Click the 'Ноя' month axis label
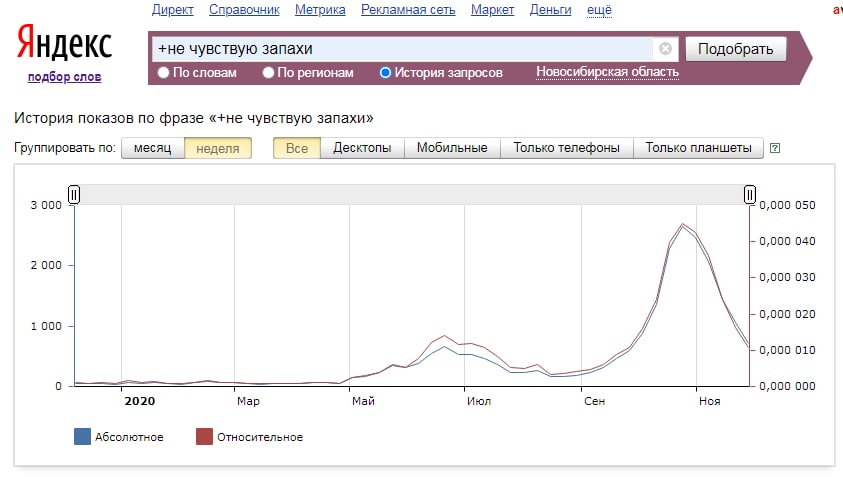843x477 pixels. click(x=710, y=401)
